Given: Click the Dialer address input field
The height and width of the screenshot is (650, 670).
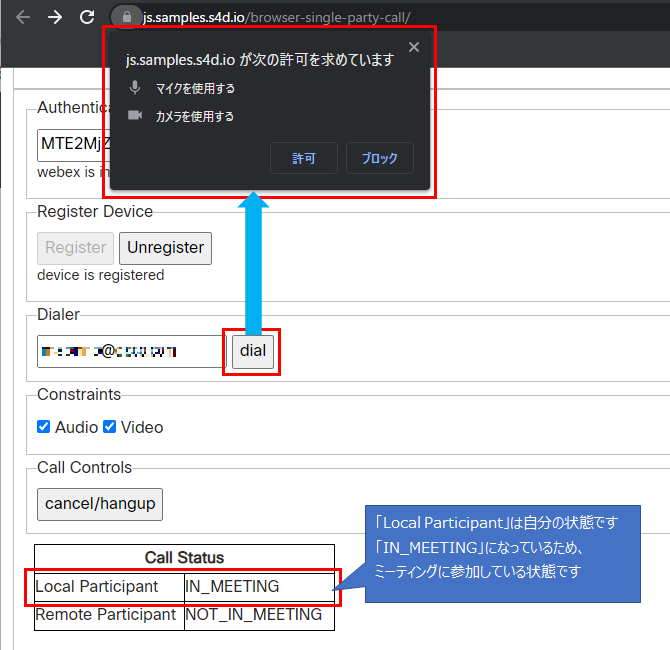Looking at the screenshot, I should (x=130, y=352).
